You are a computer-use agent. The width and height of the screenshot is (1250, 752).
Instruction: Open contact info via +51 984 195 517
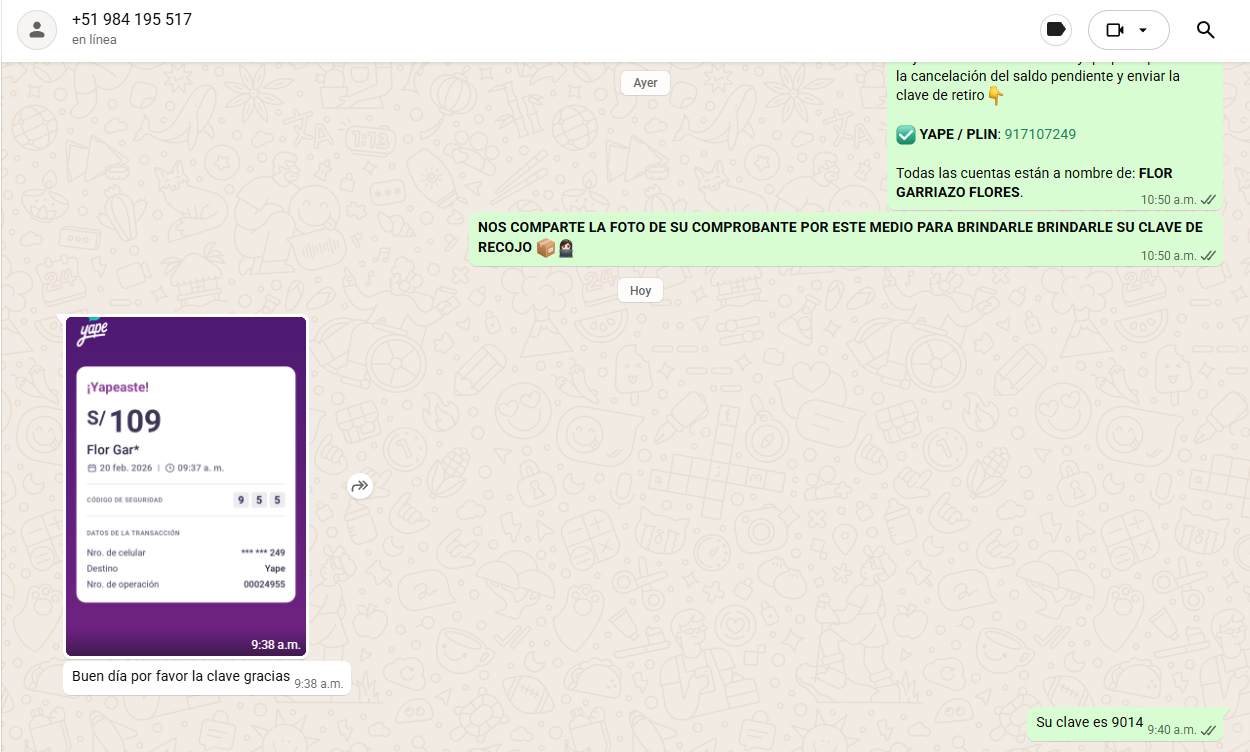click(132, 20)
